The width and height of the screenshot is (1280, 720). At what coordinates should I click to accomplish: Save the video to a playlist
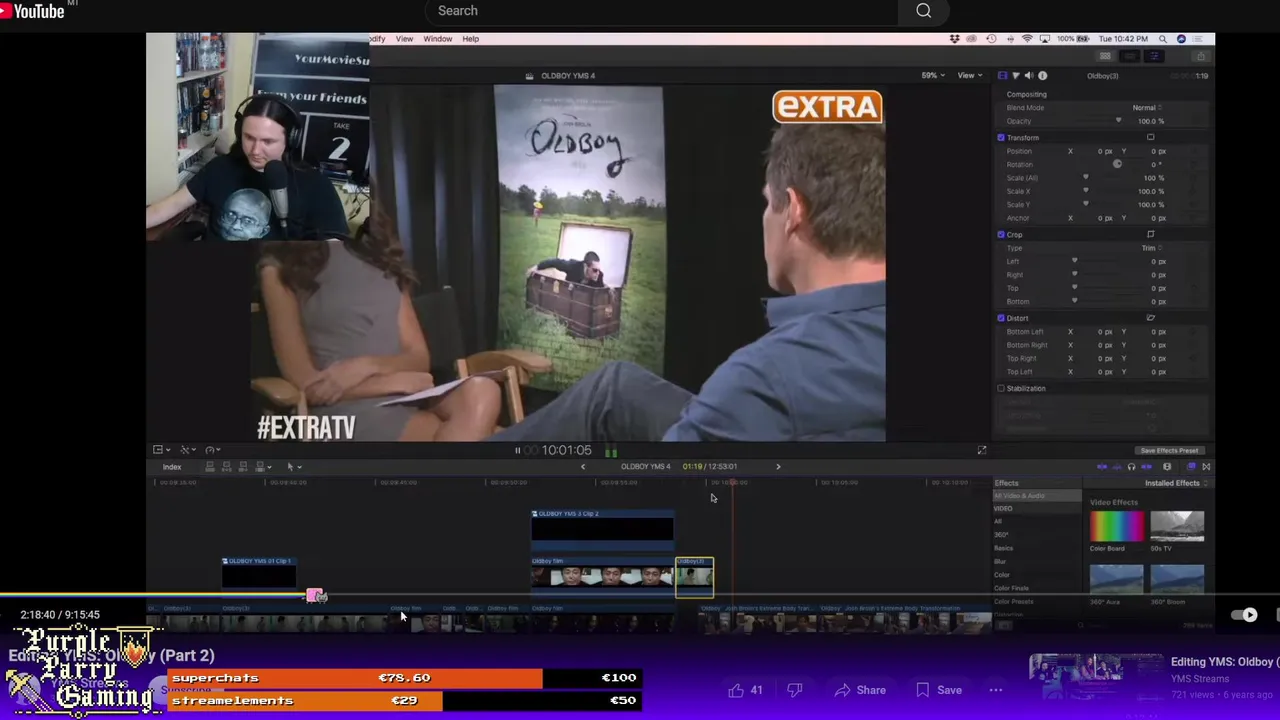(939, 690)
